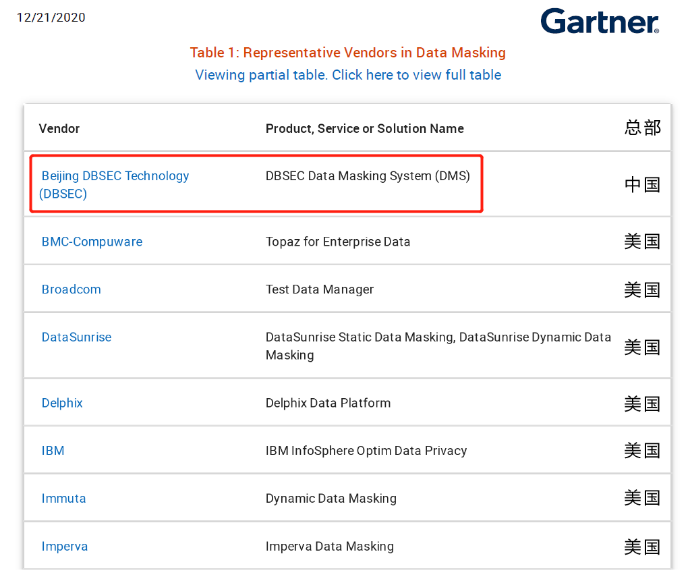Click 'Viewing partial table. Click here to view full table'
The image size is (693, 583).
click(348, 75)
